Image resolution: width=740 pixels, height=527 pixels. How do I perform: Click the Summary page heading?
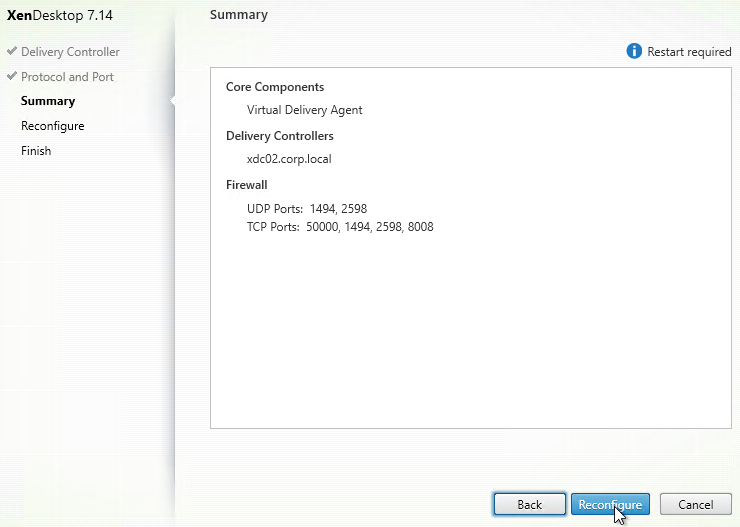coord(239,15)
